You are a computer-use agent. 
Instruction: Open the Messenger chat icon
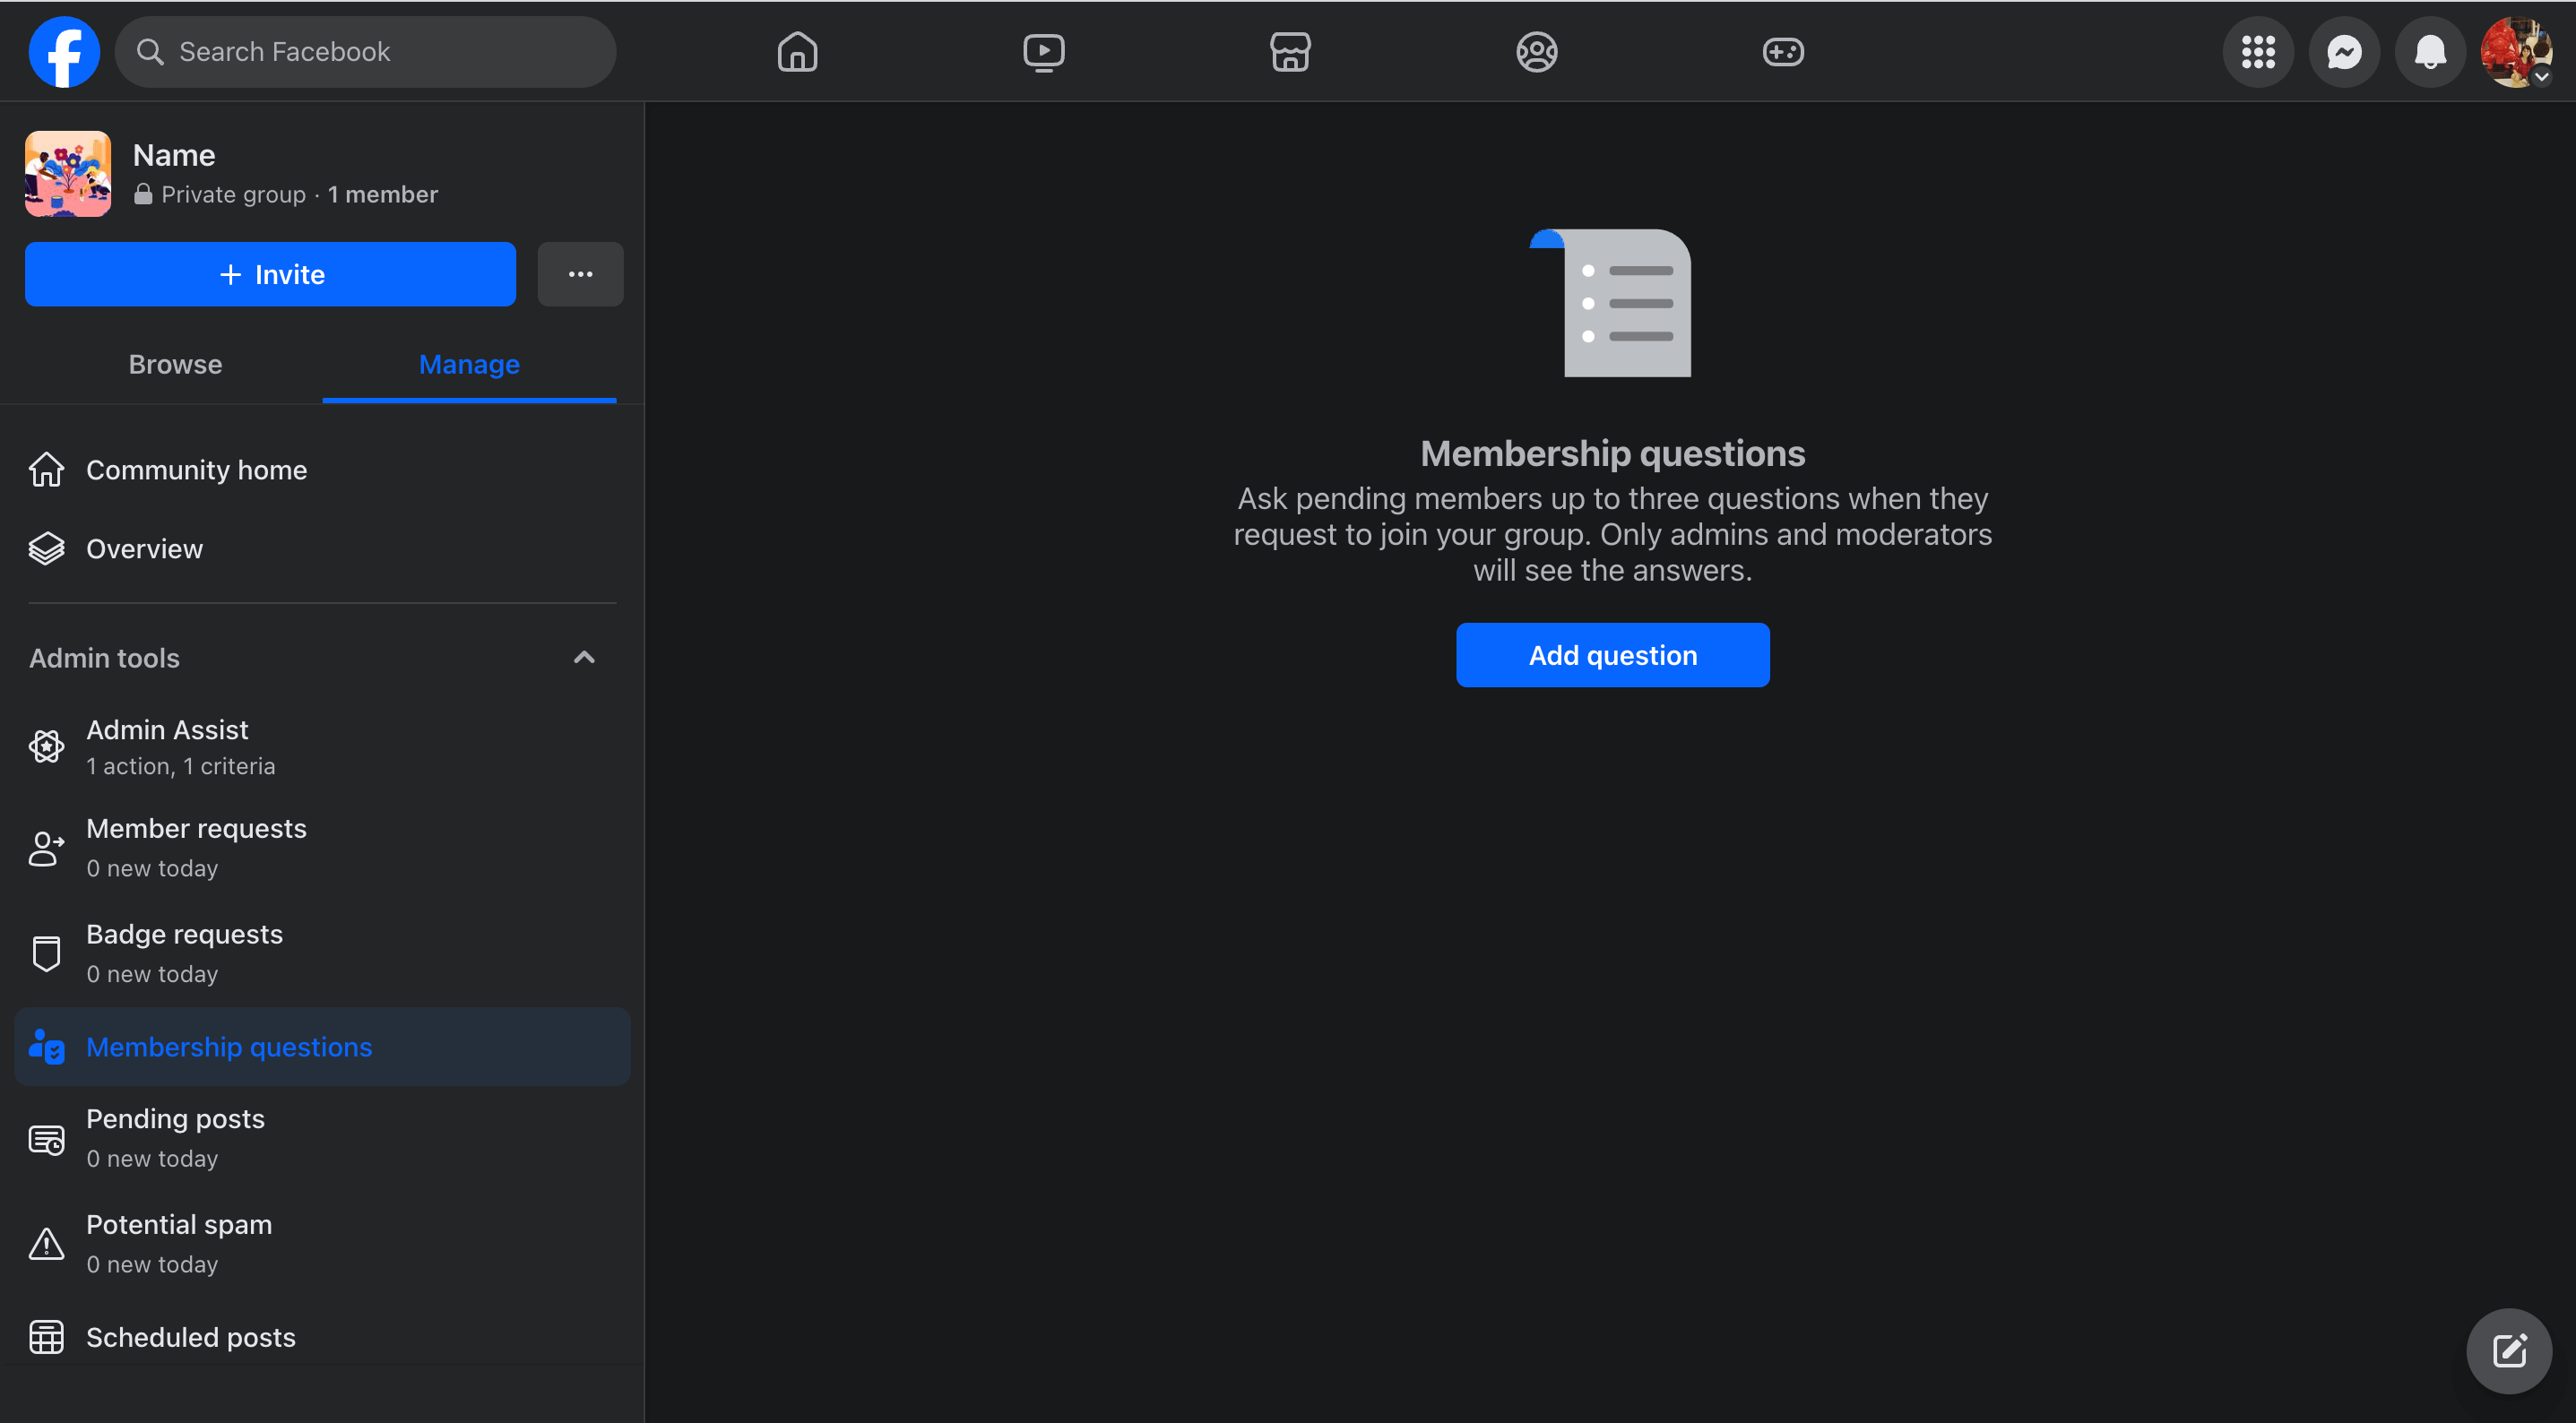pos(2344,52)
